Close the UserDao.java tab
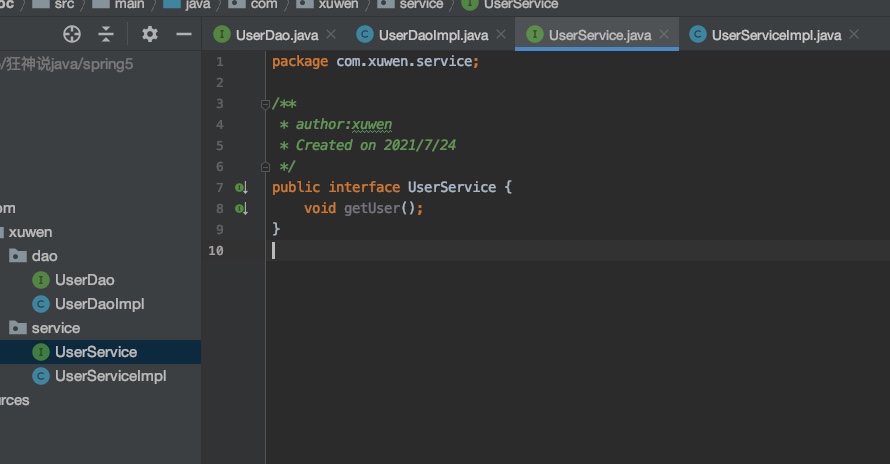 [x=335, y=35]
